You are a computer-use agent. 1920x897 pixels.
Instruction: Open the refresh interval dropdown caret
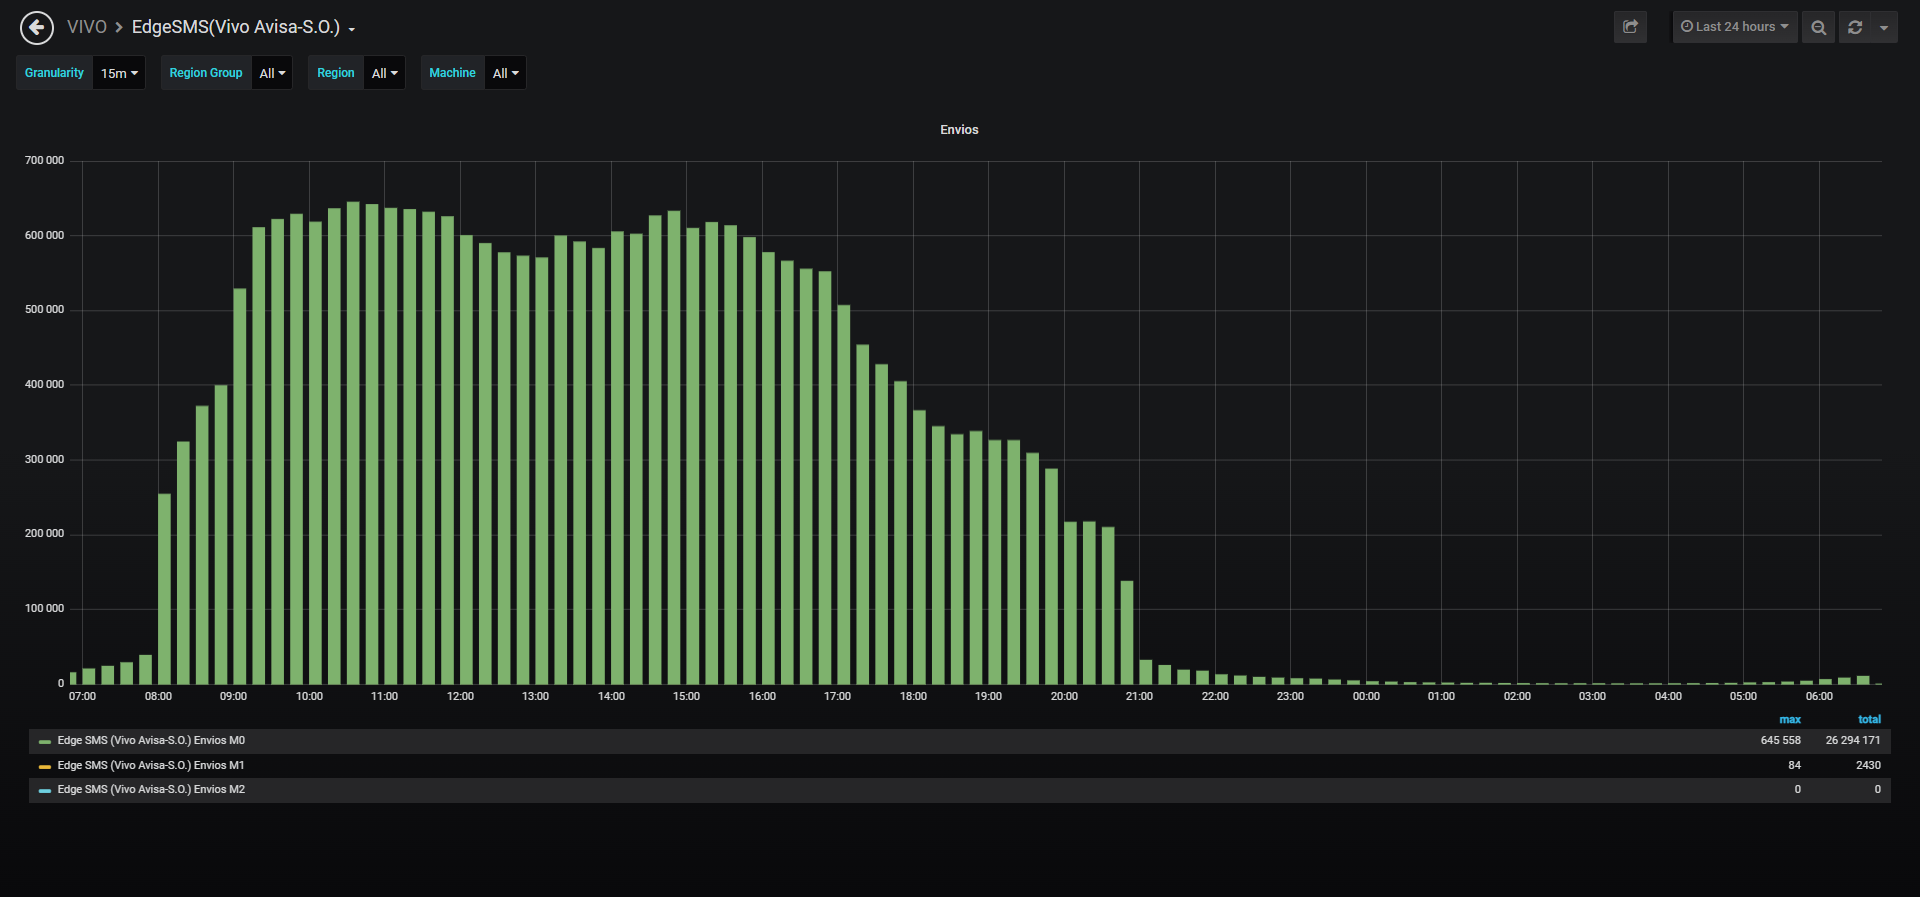[1884, 27]
